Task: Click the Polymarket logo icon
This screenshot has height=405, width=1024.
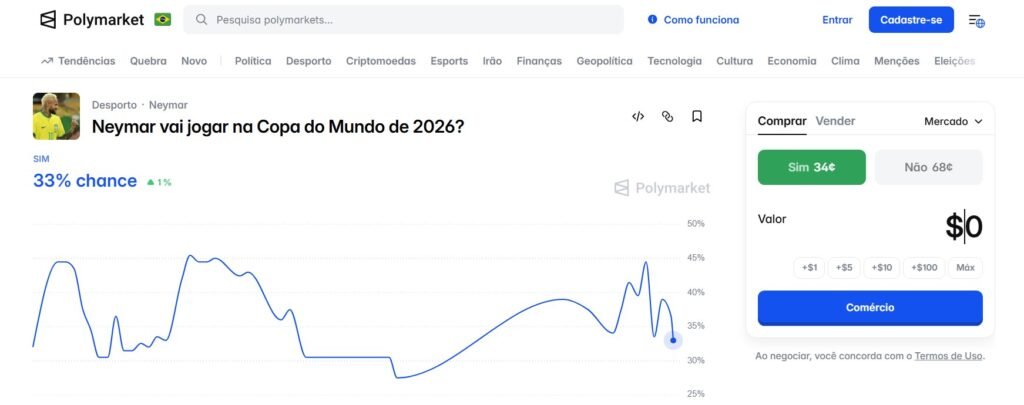Action: pyautogui.click(x=48, y=20)
